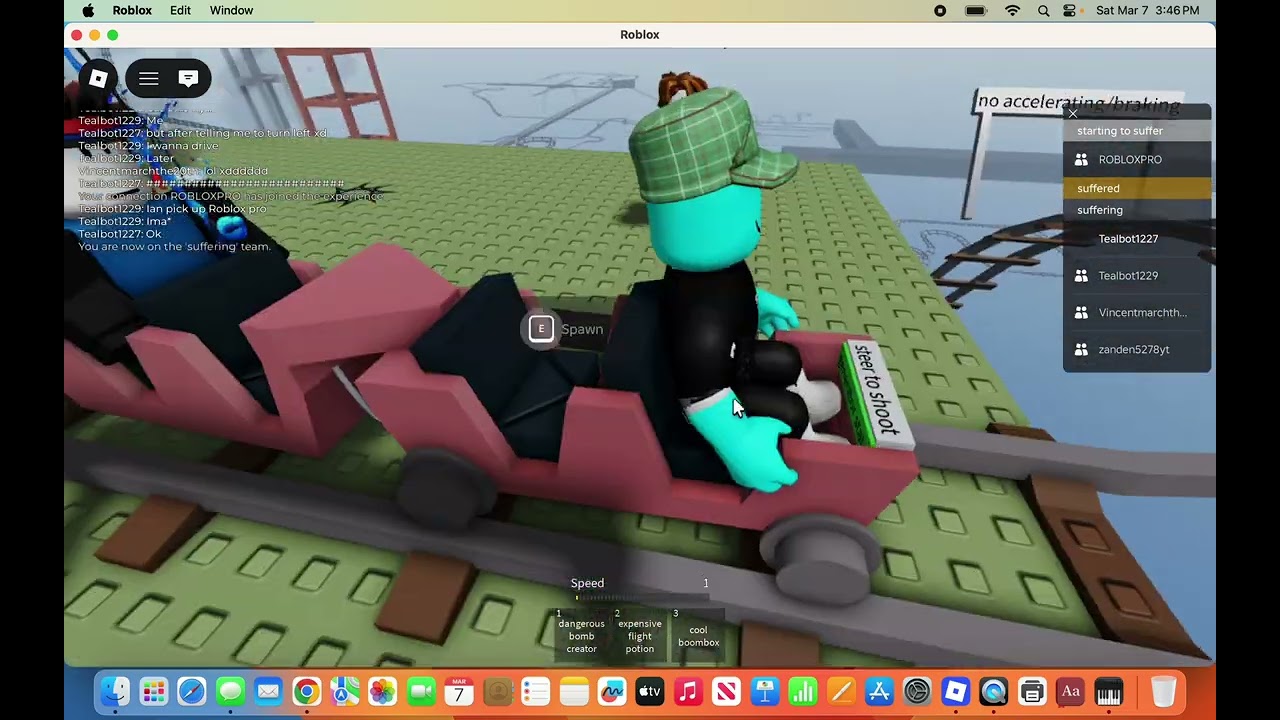Click the Roblox app icon in the Dock
This screenshot has width=1280, height=720.
pos(956,691)
